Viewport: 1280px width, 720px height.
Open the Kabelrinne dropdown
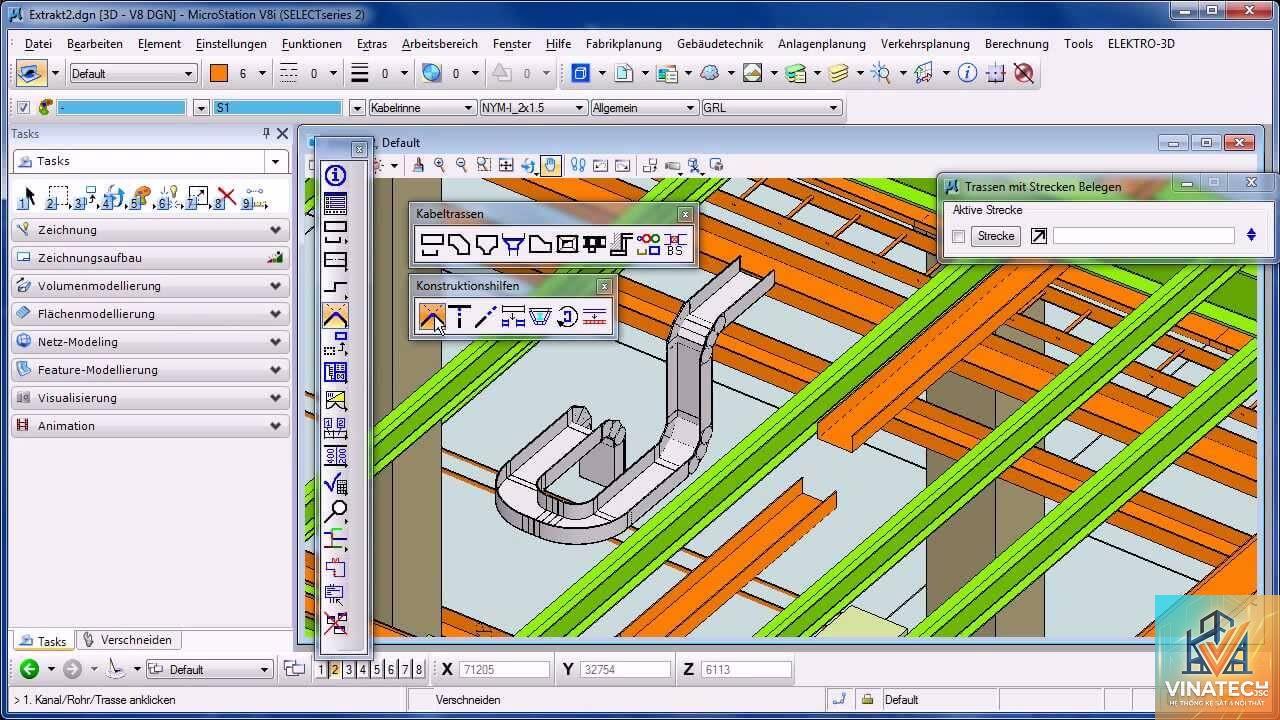point(422,108)
